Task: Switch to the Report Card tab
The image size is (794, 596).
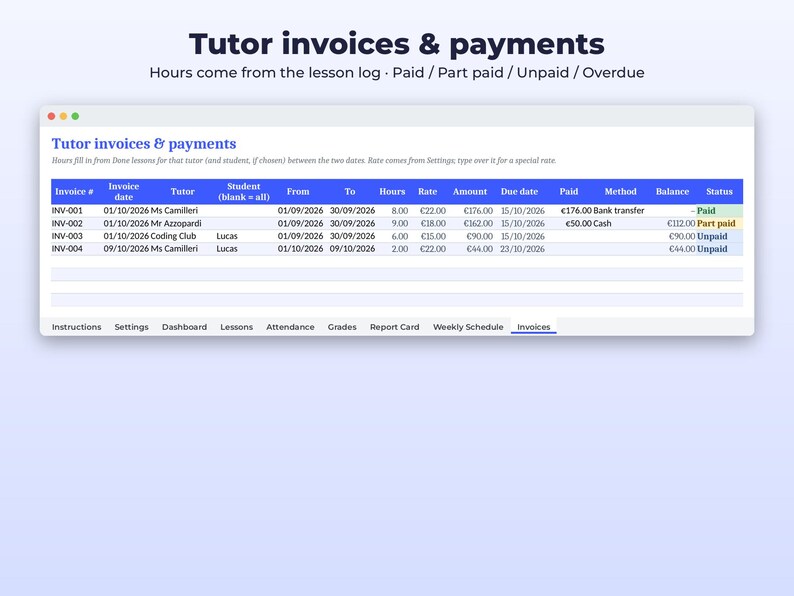Action: coord(394,327)
